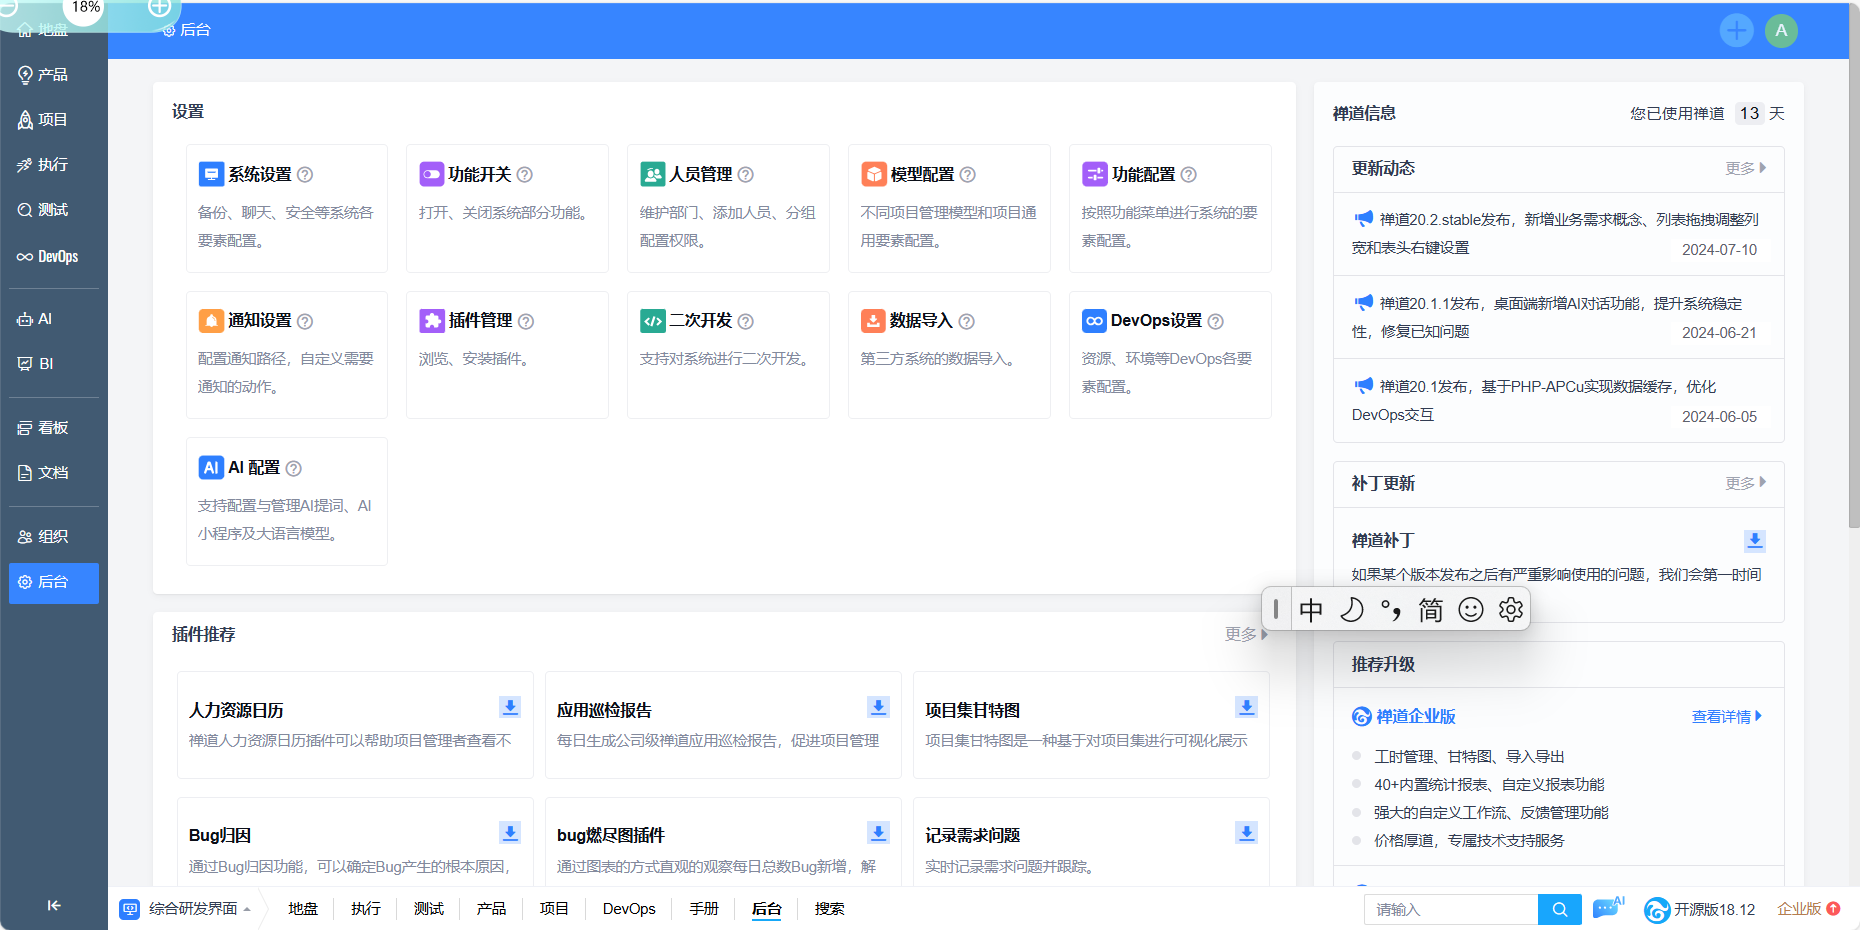Click the 功能开关 purple toggle icon
This screenshot has height=930, width=1860.
click(432, 174)
